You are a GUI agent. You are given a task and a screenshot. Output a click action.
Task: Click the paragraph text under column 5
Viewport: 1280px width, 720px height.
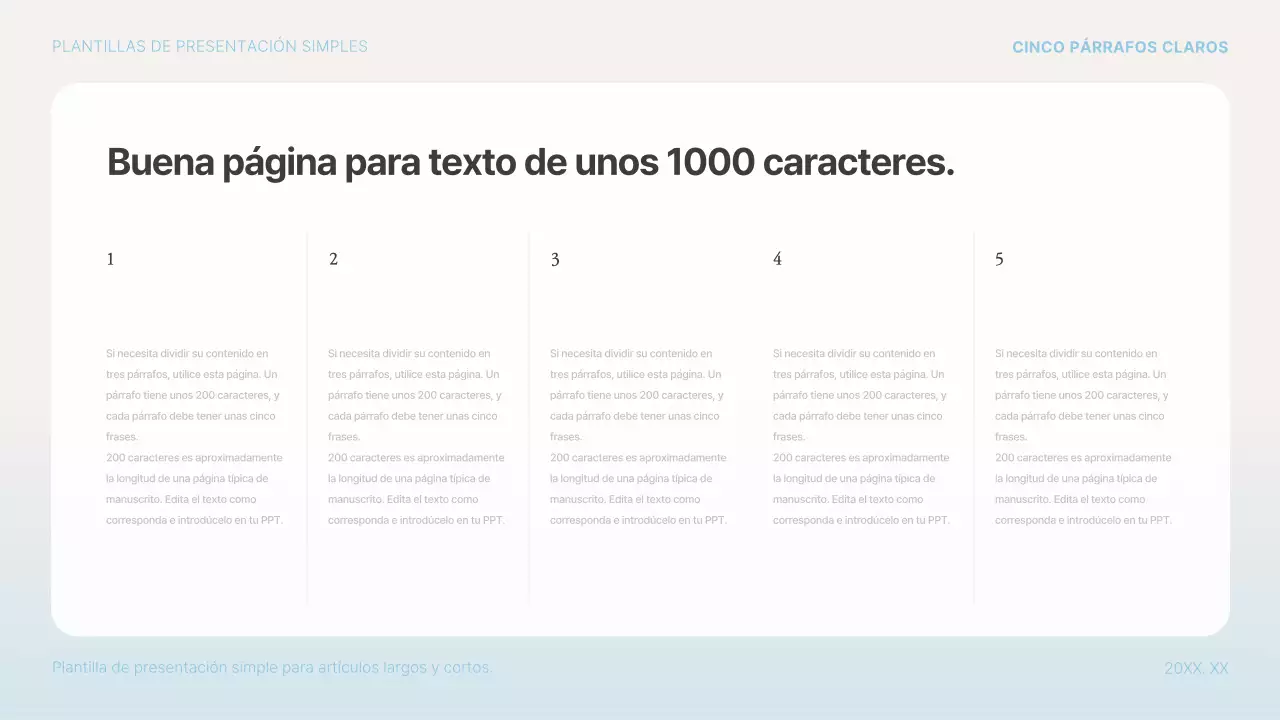point(1083,436)
